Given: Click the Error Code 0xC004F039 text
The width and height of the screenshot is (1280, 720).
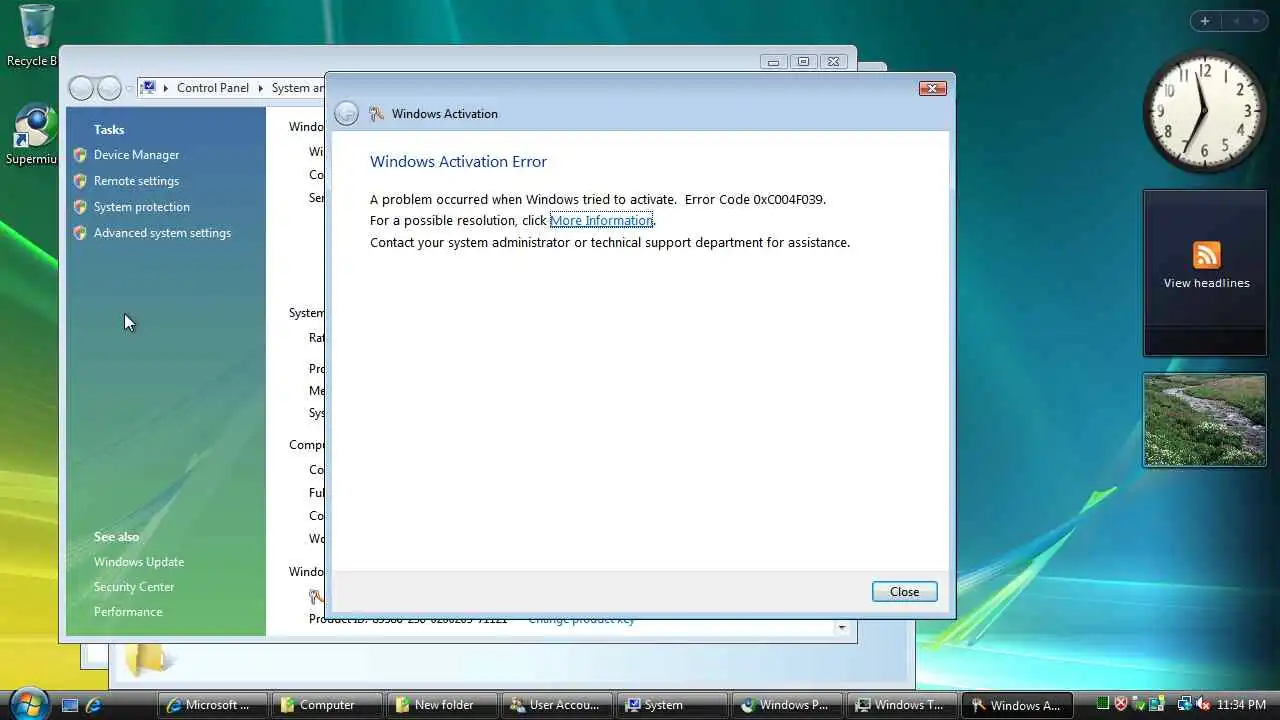Looking at the screenshot, I should pyautogui.click(x=755, y=199).
